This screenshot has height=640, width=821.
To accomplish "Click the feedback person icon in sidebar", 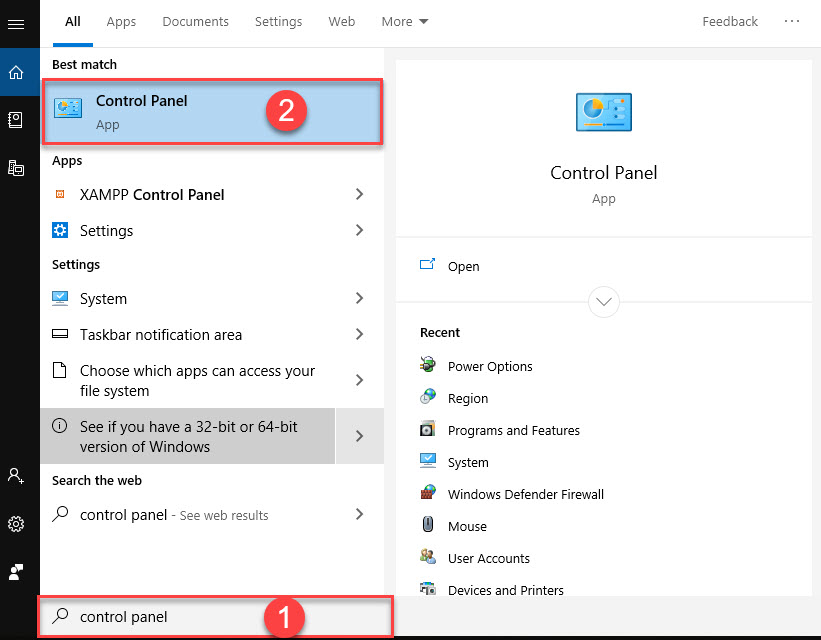I will [x=16, y=571].
